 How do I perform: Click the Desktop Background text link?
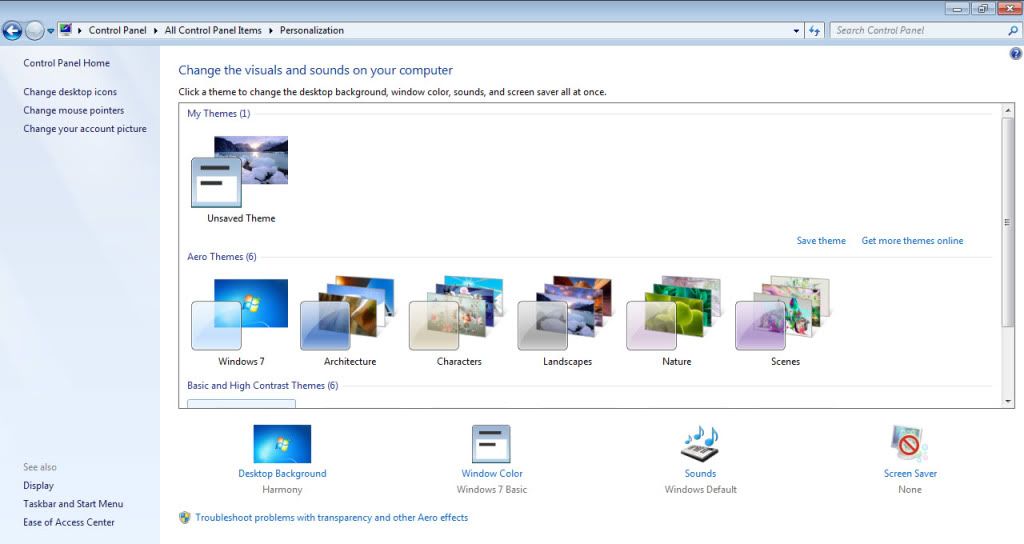(282, 473)
